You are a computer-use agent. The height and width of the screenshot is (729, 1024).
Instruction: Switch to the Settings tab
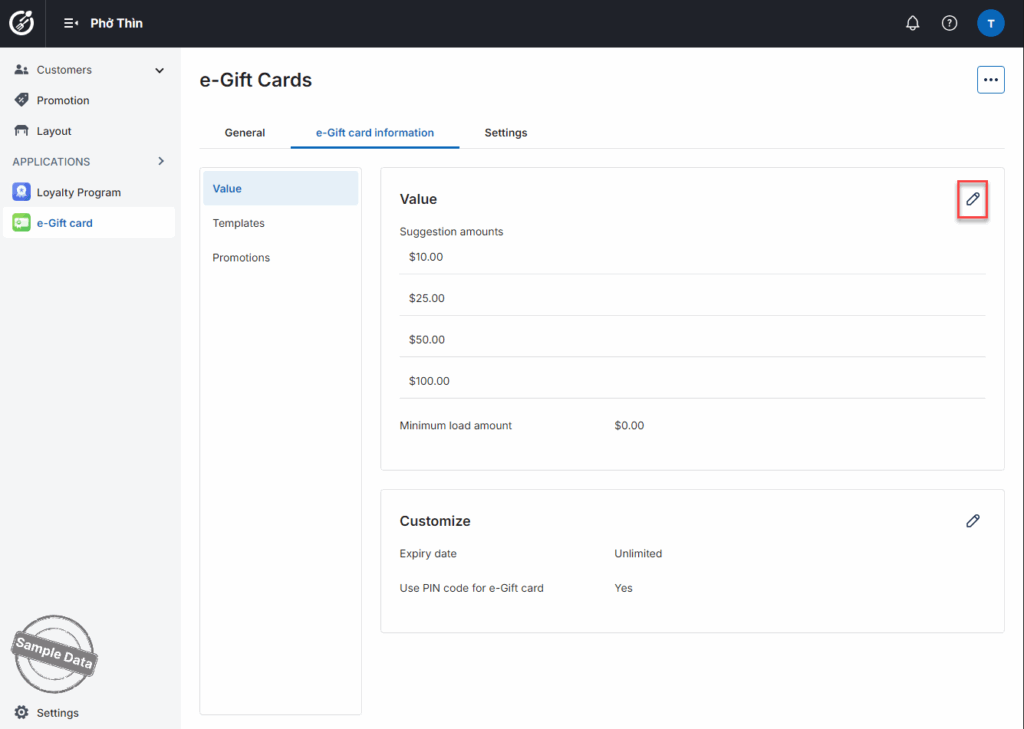505,132
